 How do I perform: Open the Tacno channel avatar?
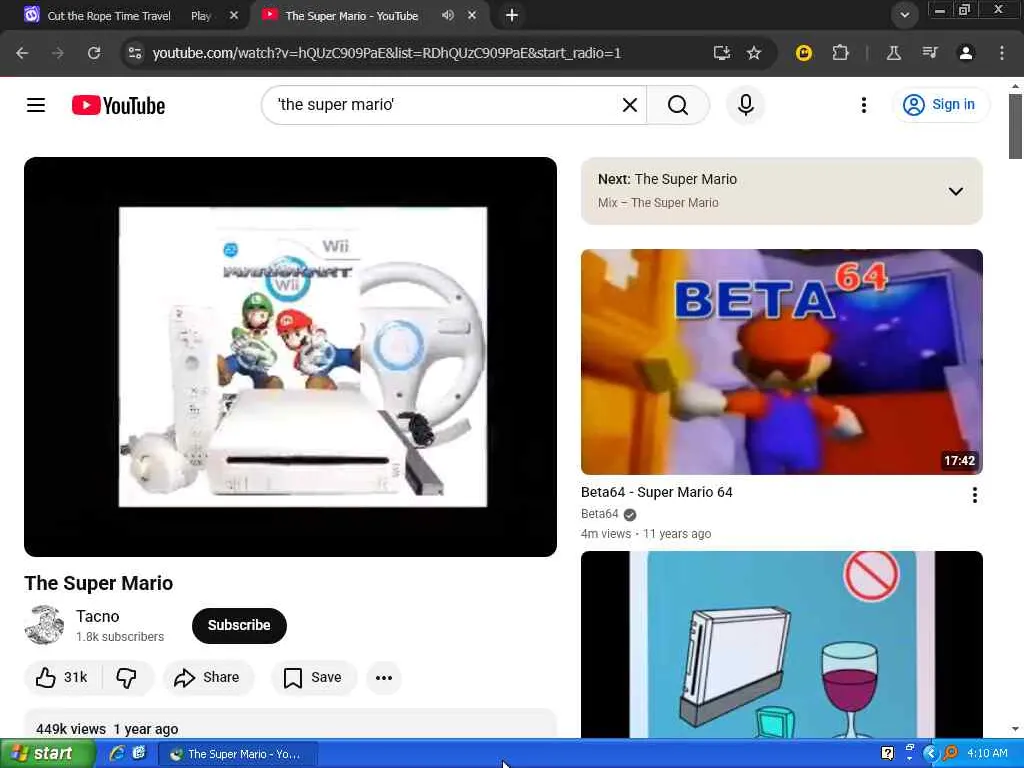44,625
